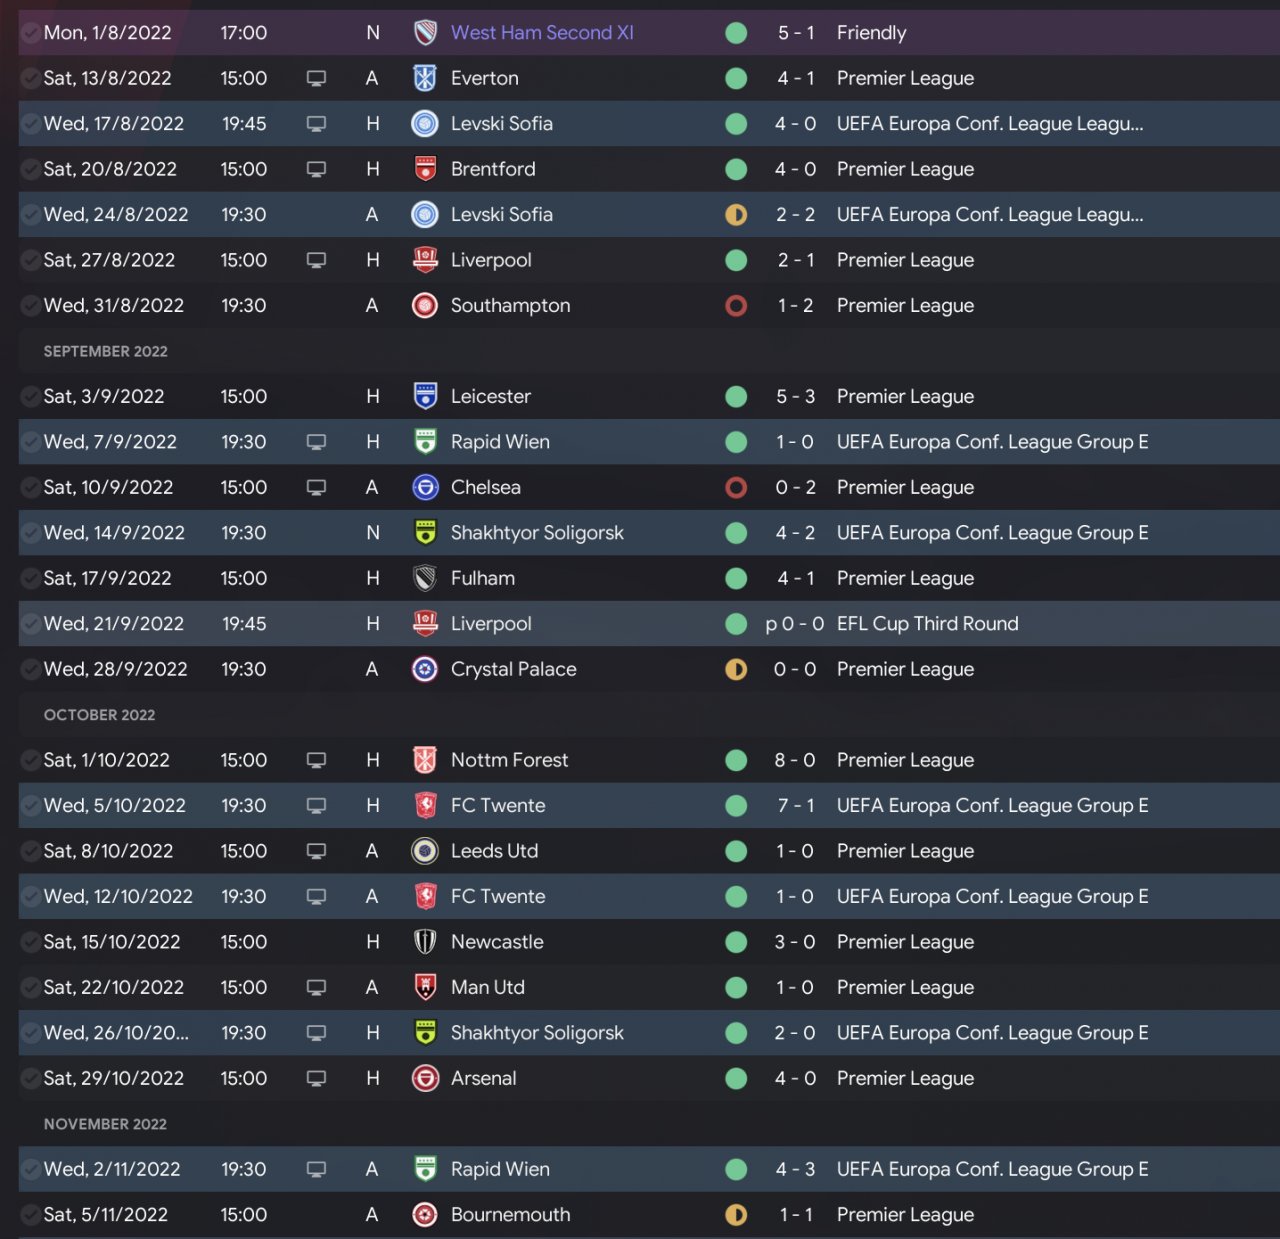Open the 8 - 0 score against Nottm Forest
Viewport: 1280px width, 1239px height.
795,760
